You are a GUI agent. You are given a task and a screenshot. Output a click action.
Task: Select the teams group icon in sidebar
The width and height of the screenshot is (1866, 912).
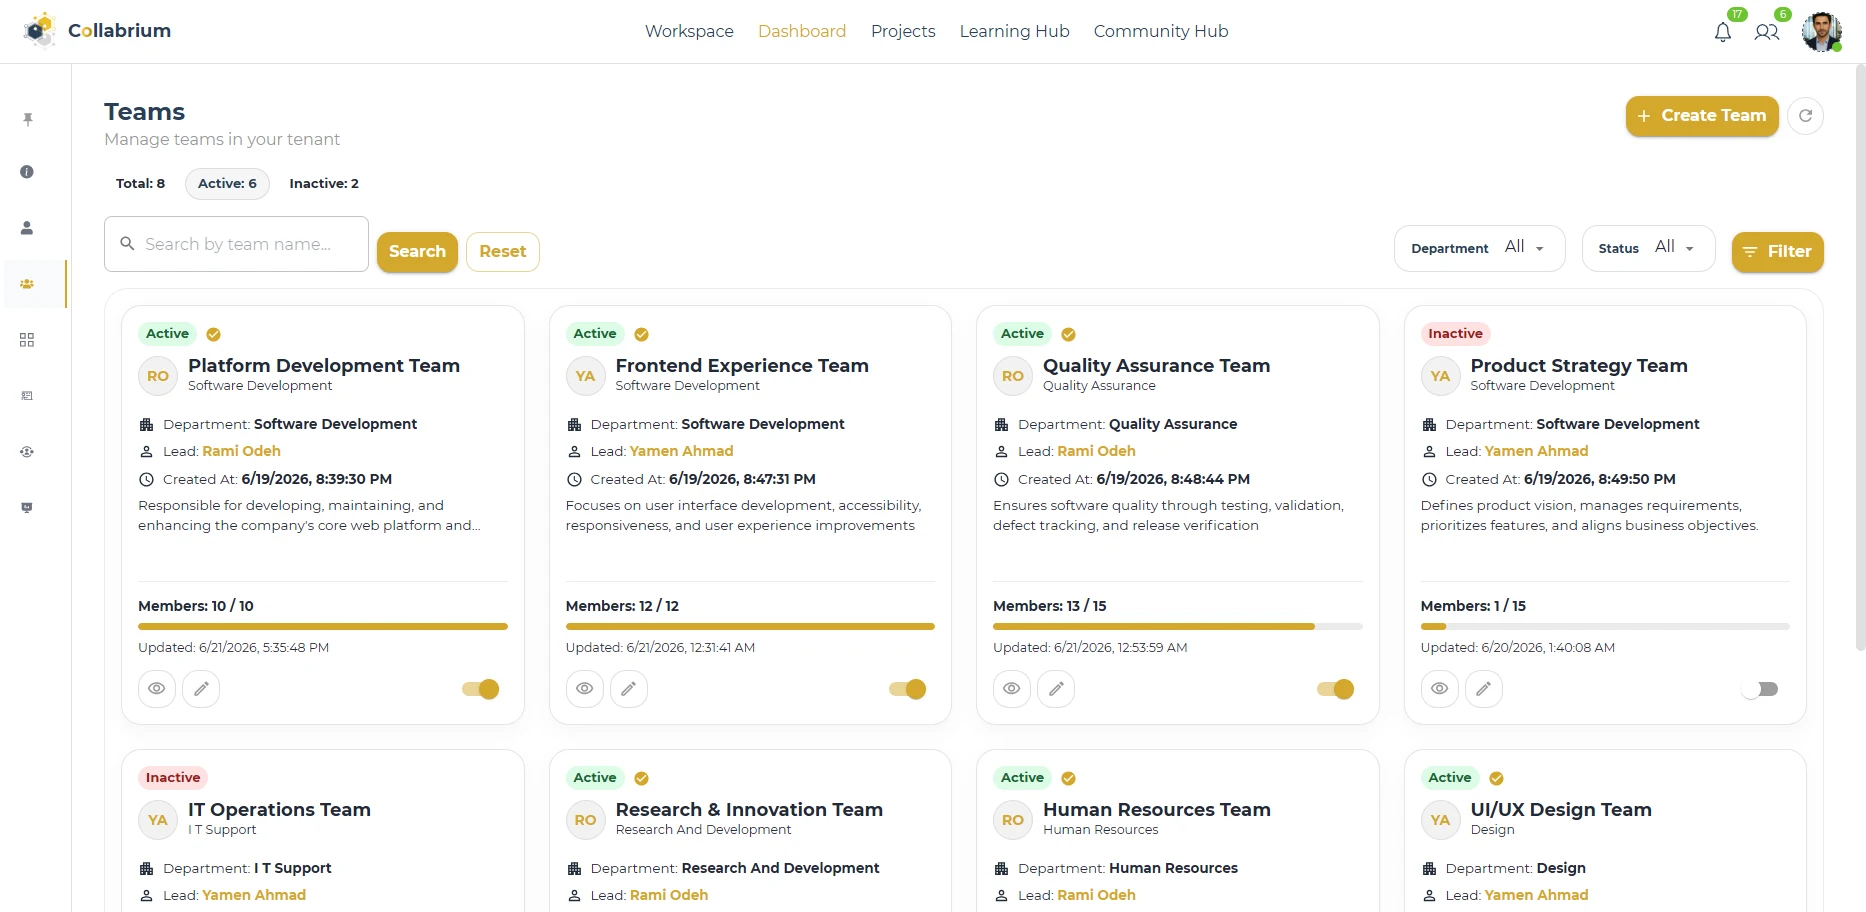[27, 284]
